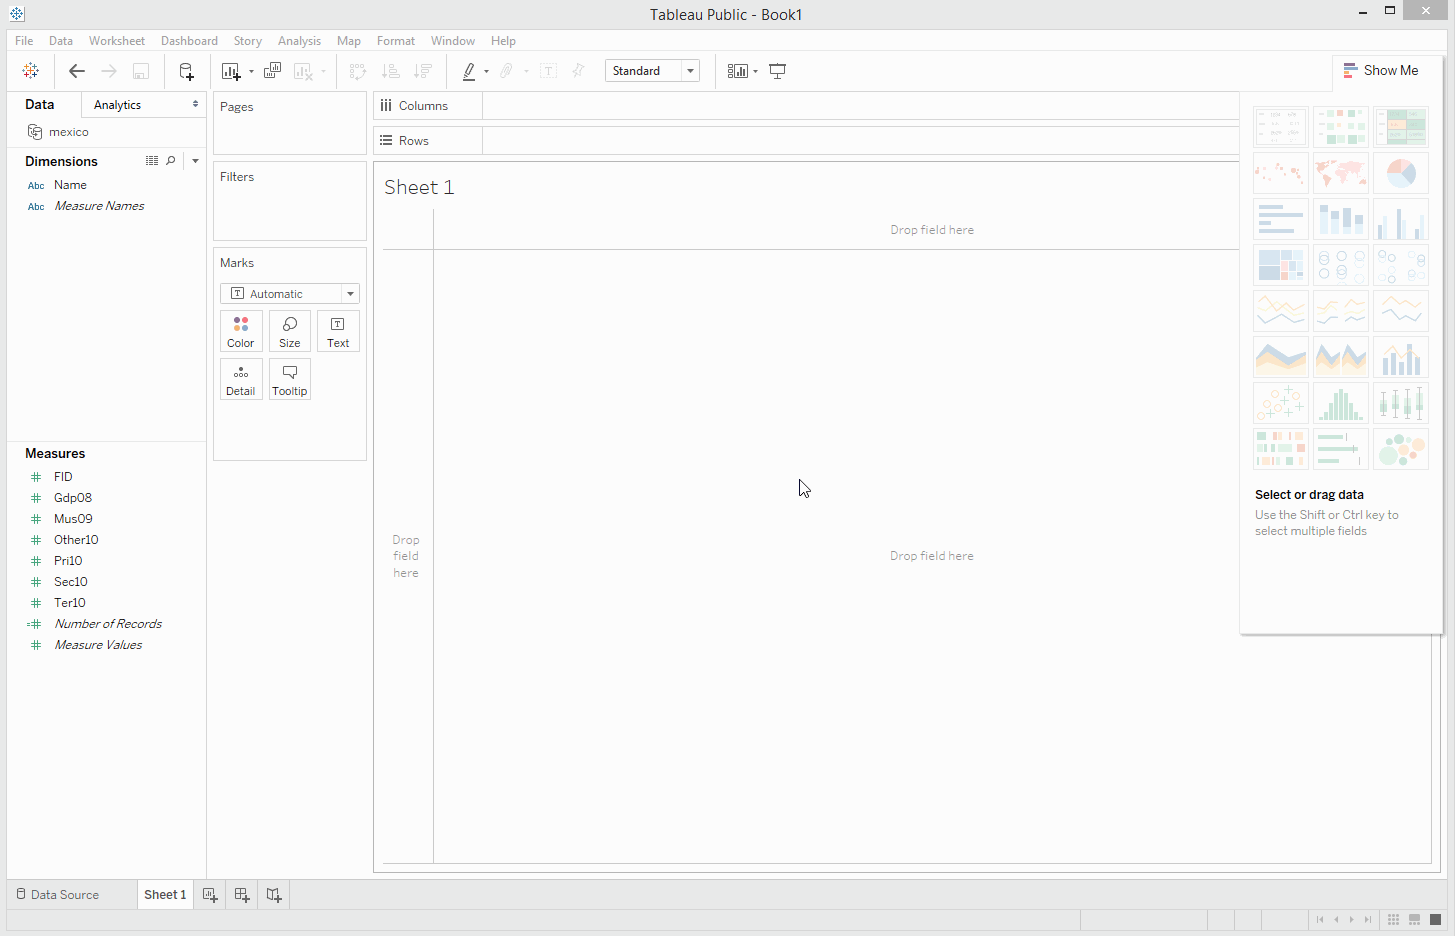Switch to the Analytics pane tab
This screenshot has height=936, width=1455.
tap(117, 105)
